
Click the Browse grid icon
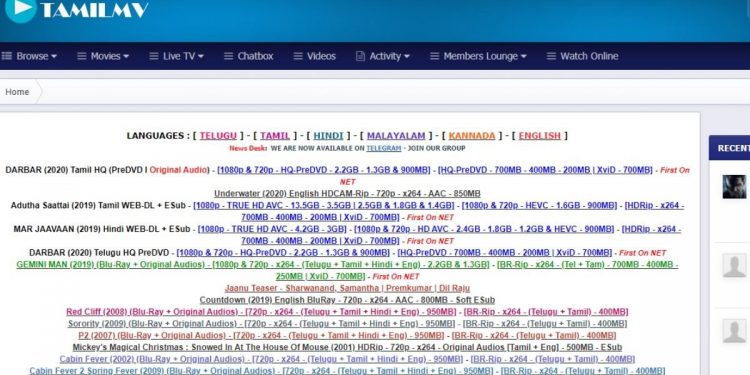tap(7, 56)
